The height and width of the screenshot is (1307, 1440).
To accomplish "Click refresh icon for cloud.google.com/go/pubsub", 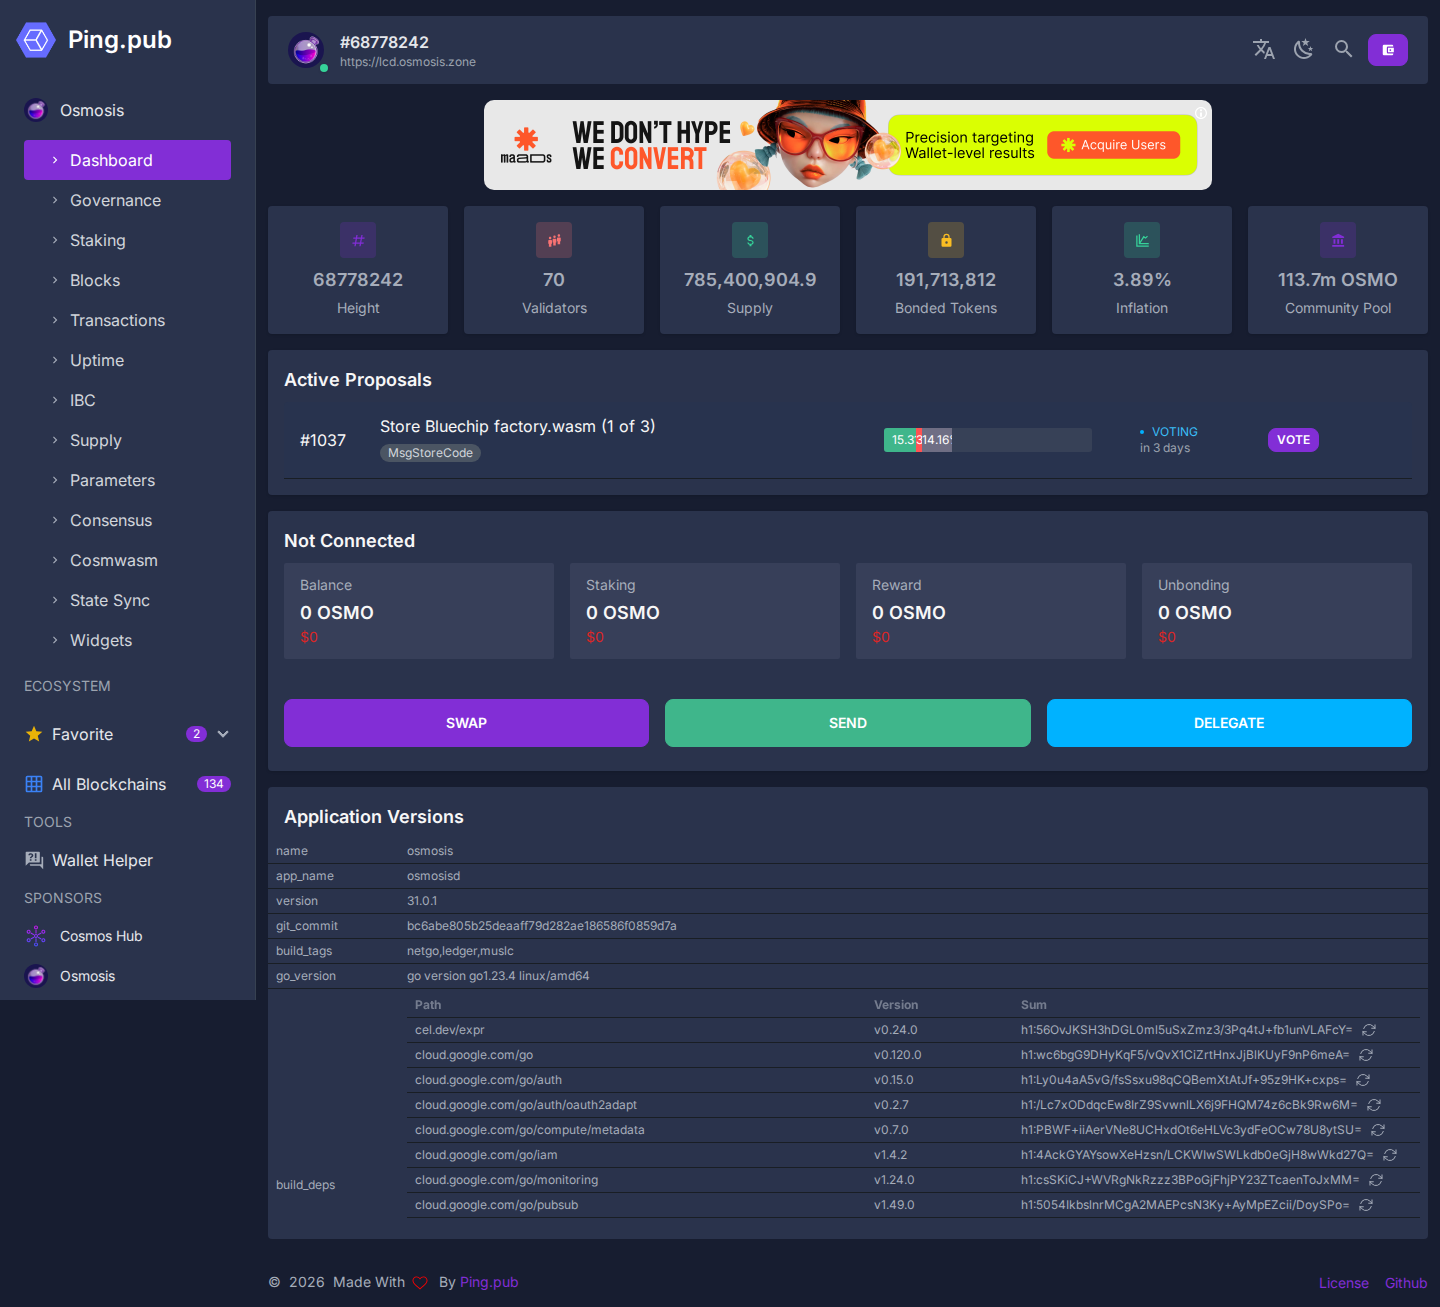I will (x=1366, y=1205).
